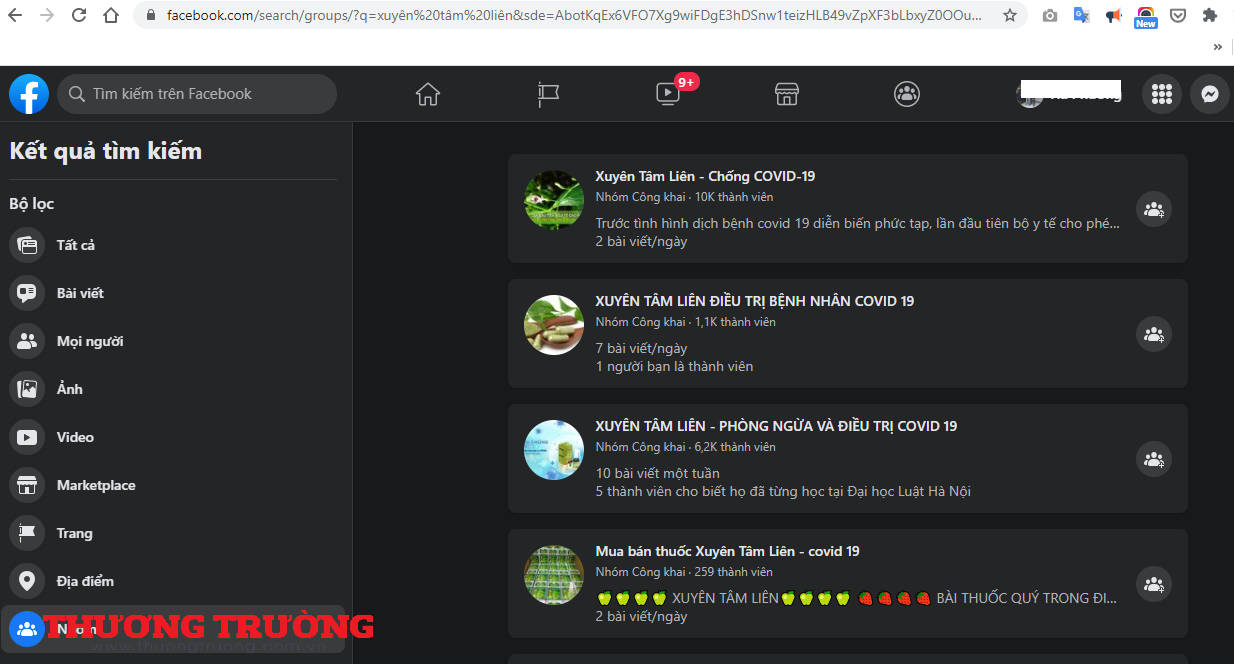The height and width of the screenshot is (664, 1234).
Task: Filter results by Mọi người
Action: pos(90,341)
